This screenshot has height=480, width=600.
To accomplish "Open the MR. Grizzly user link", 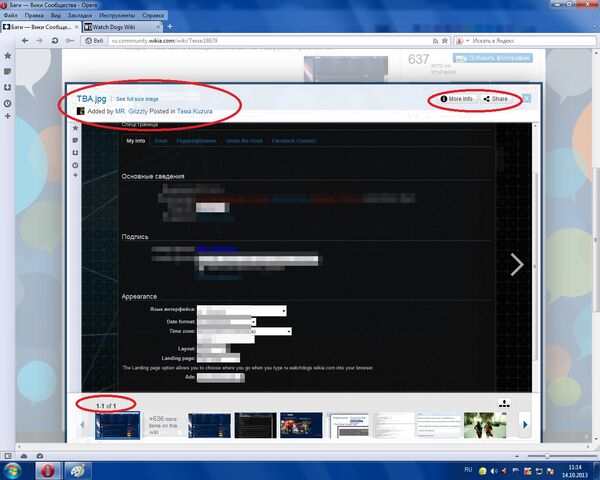I will (x=131, y=111).
